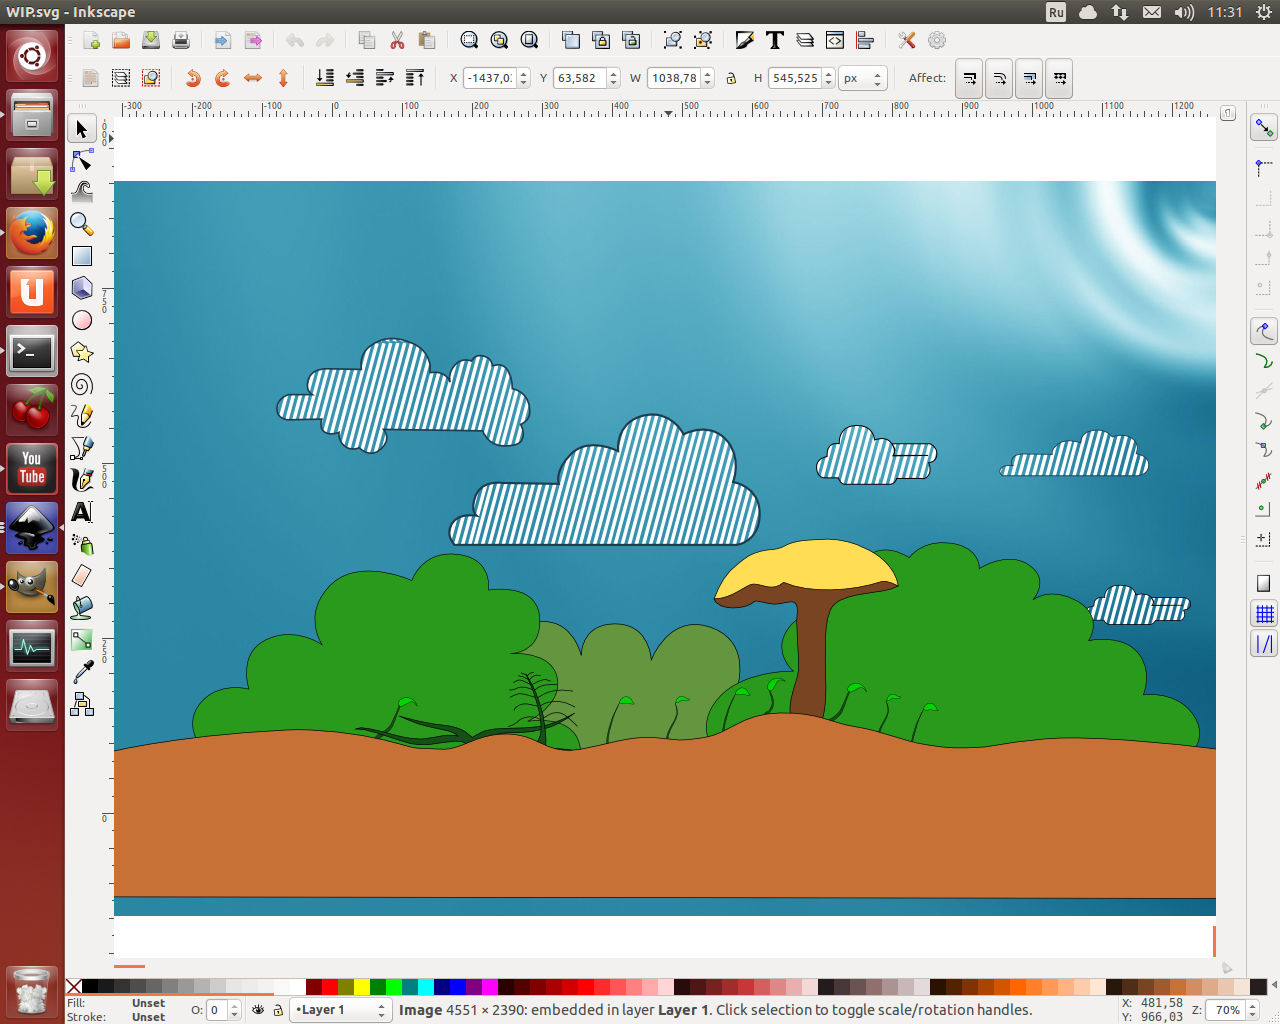Viewport: 1280px width, 1024px height.
Task: Activate the Color dropper tool
Action: click(x=82, y=672)
